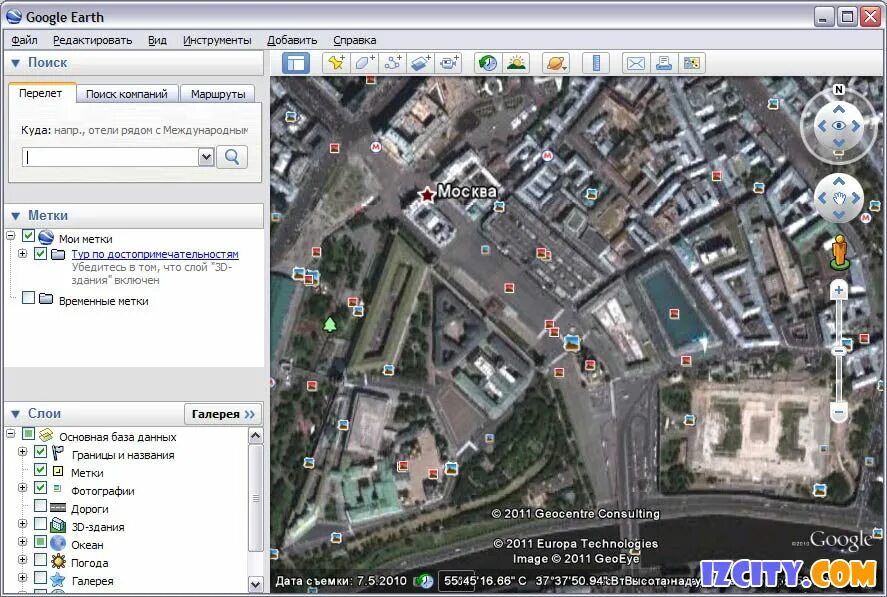Toggle sunlight across the landscape
Viewport: 887px width, 597px height.
tap(516, 63)
